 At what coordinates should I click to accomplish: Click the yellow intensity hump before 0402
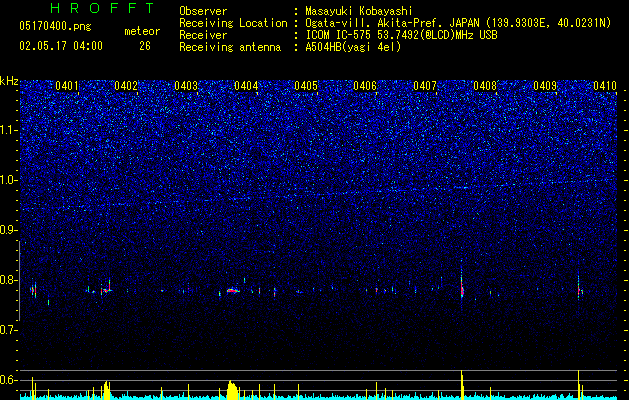[x=106, y=390]
